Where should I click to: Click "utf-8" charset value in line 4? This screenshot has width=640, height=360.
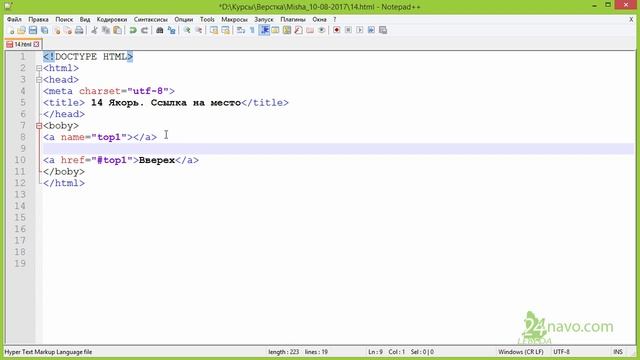pyautogui.click(x=148, y=91)
